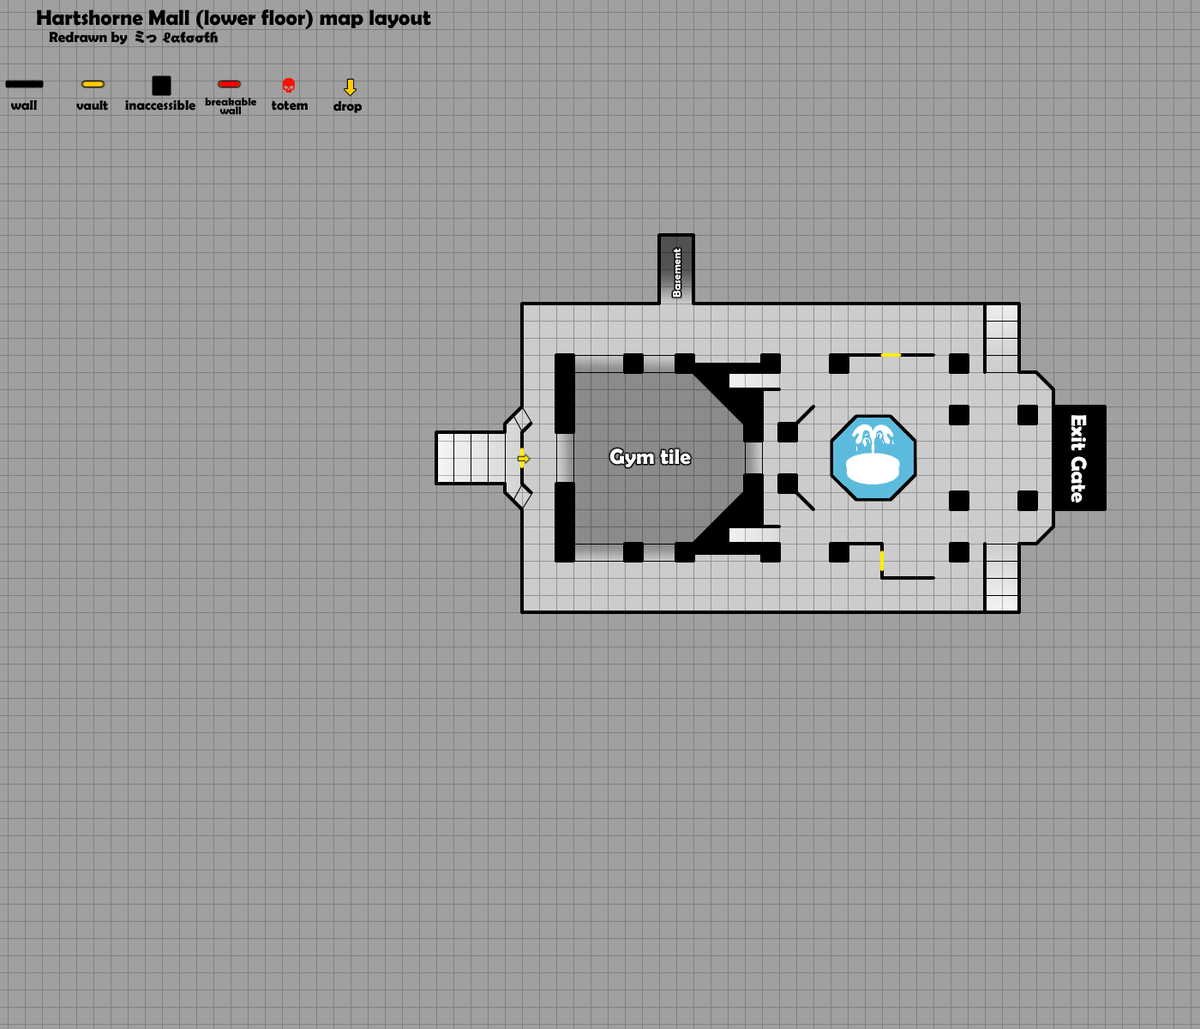Image resolution: width=1200 pixels, height=1029 pixels.
Task: Click the 'breakable wall' legend label
Action: coord(231,106)
